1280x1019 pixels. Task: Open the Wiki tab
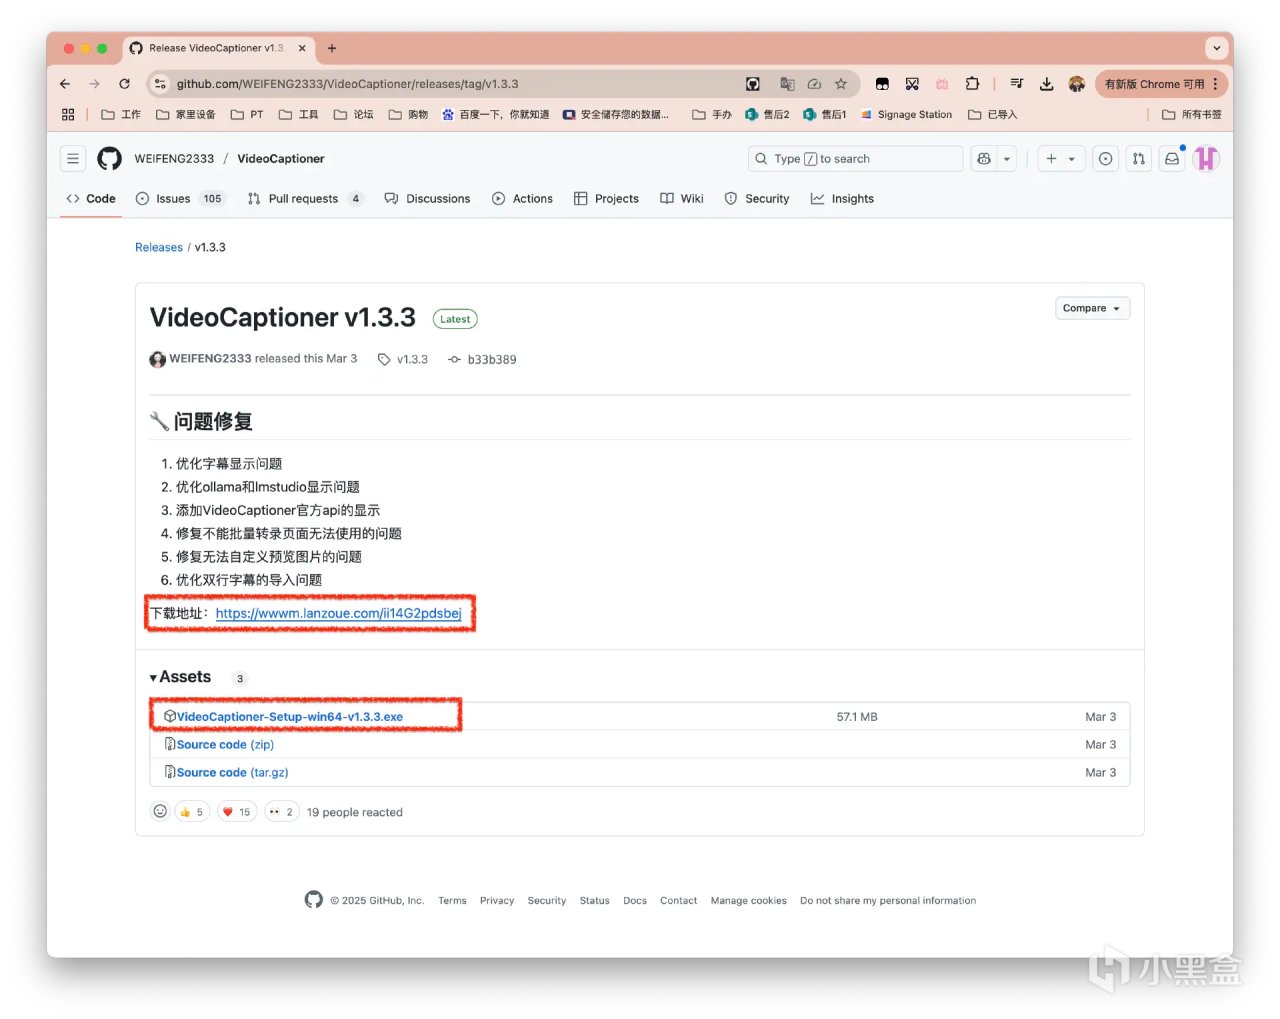point(682,199)
